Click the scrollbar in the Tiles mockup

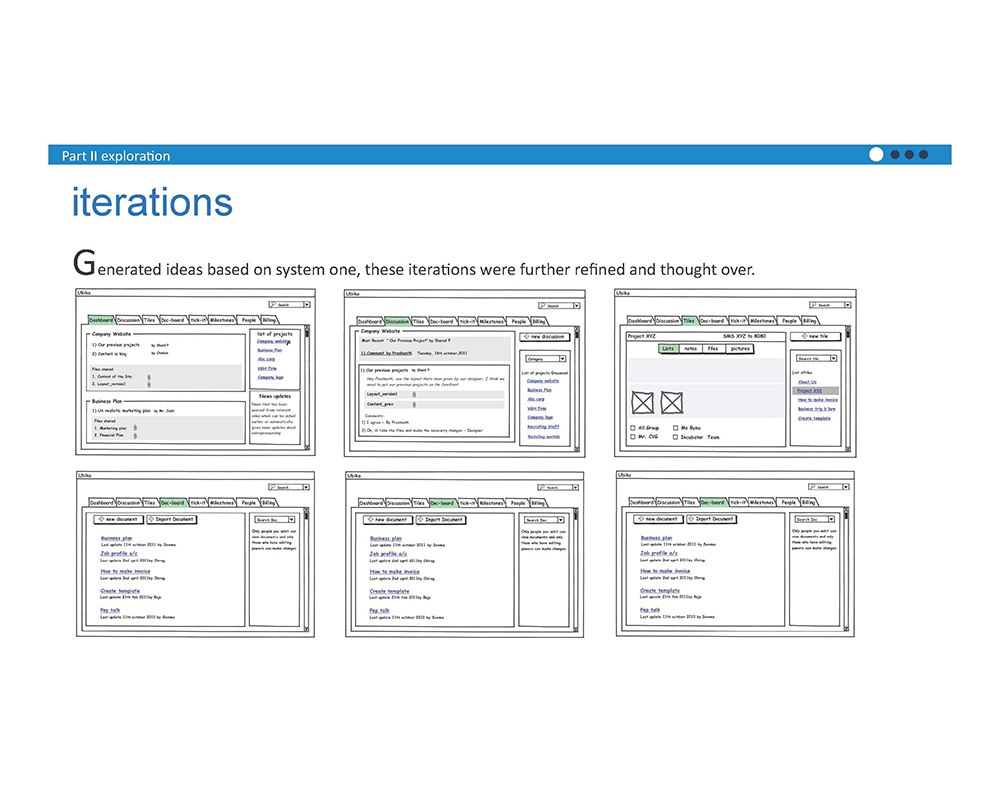pyautogui.click(x=848, y=389)
